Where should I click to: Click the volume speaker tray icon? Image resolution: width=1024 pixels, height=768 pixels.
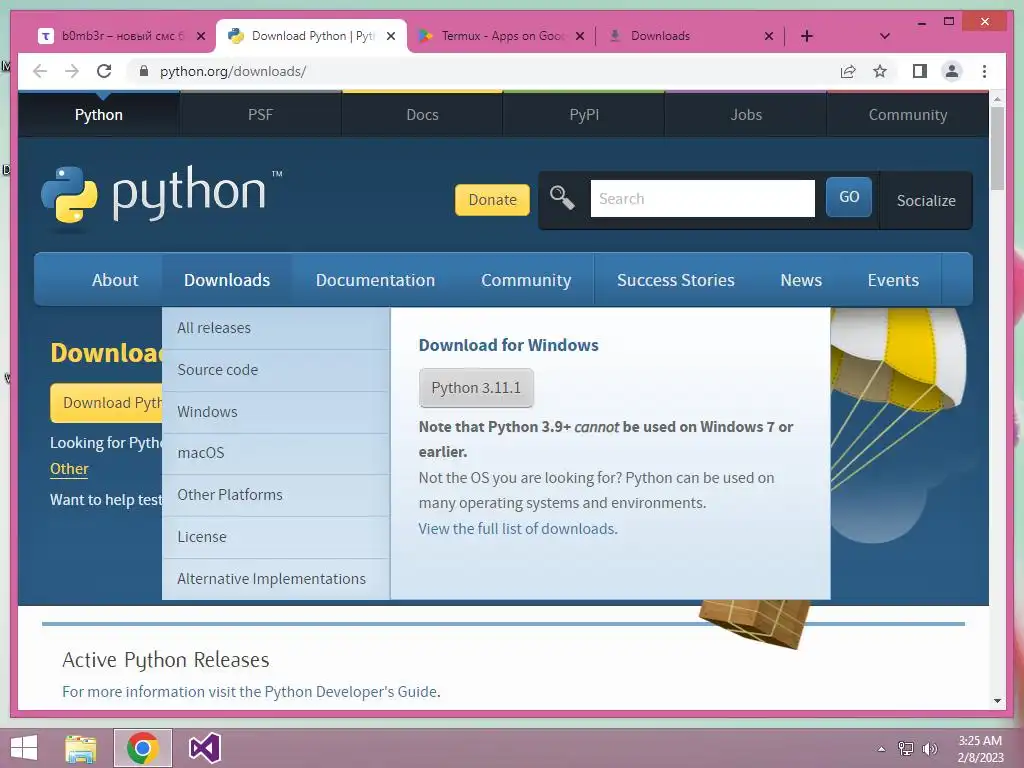(930, 748)
